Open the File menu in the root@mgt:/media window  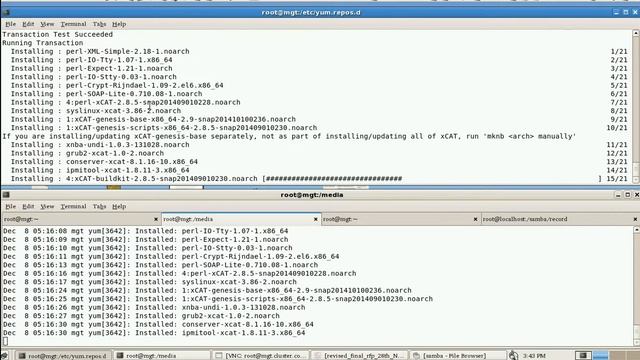tap(11, 207)
